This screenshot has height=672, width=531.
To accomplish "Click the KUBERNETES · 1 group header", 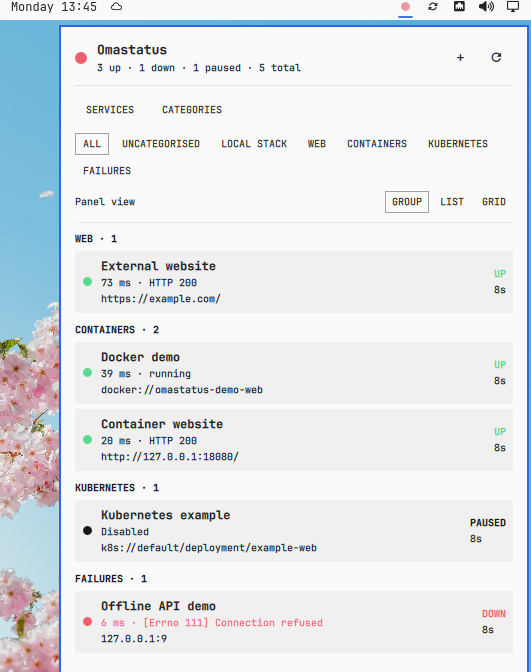I will [x=117, y=488].
